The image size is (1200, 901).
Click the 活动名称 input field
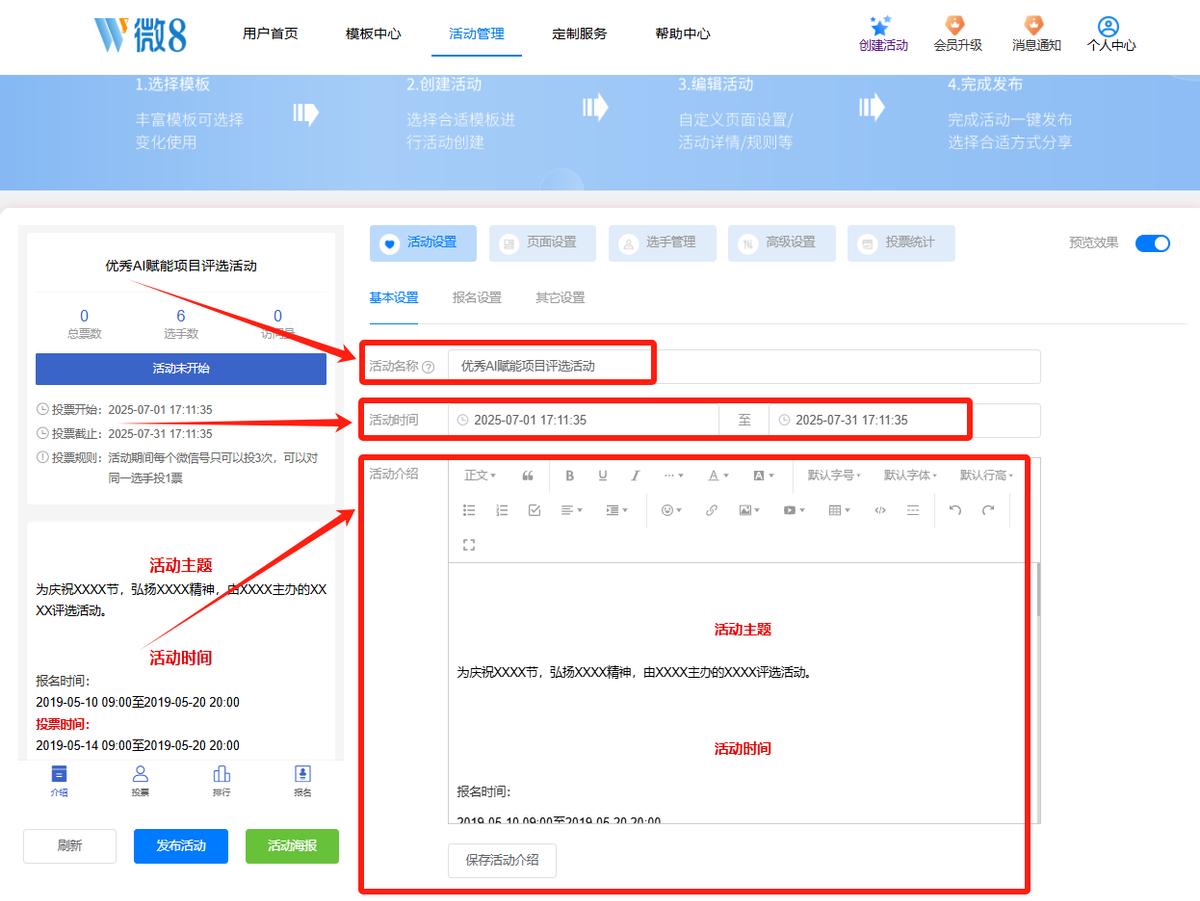click(x=744, y=367)
